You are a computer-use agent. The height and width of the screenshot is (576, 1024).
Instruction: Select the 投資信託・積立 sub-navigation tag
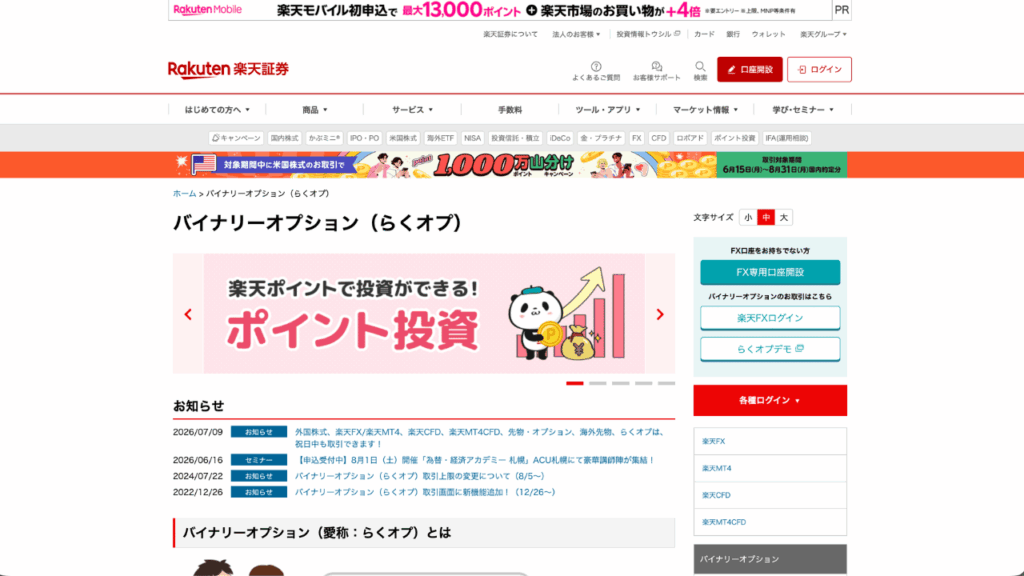(515, 138)
